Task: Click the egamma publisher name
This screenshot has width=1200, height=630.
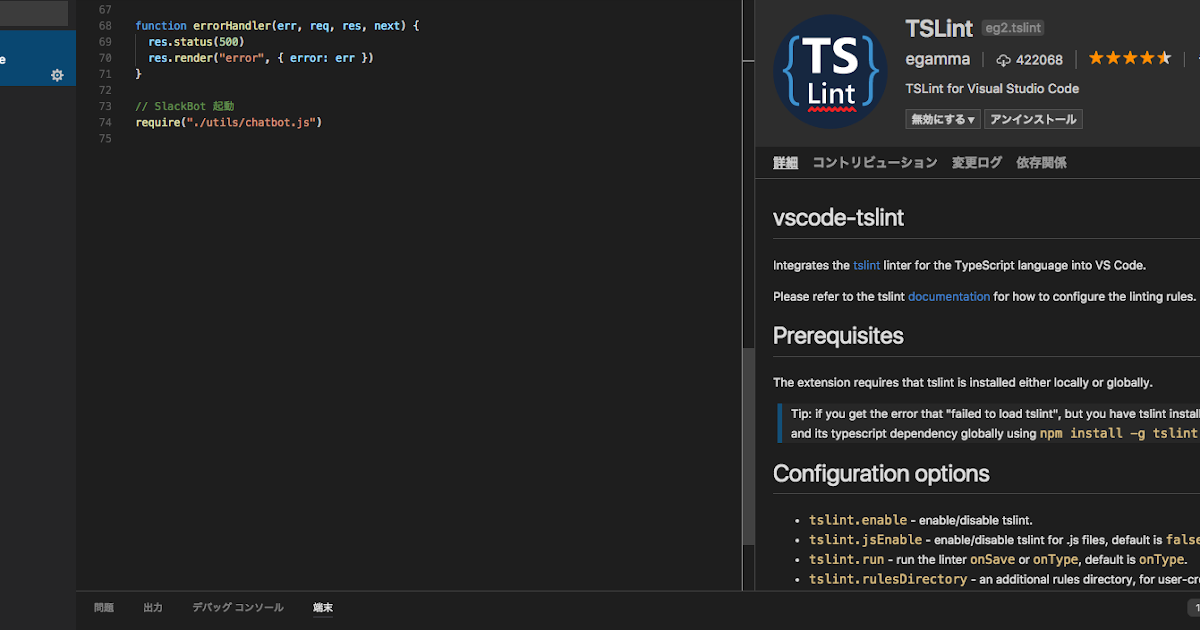Action: pyautogui.click(x=937, y=59)
